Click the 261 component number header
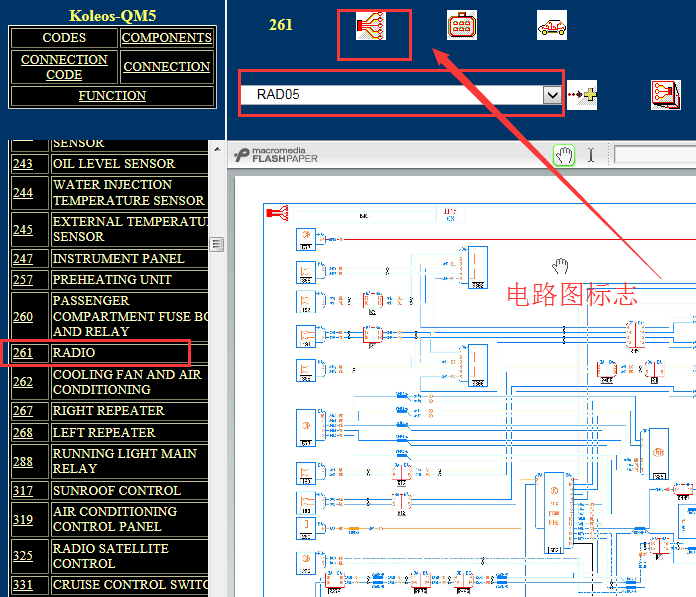 point(281,25)
